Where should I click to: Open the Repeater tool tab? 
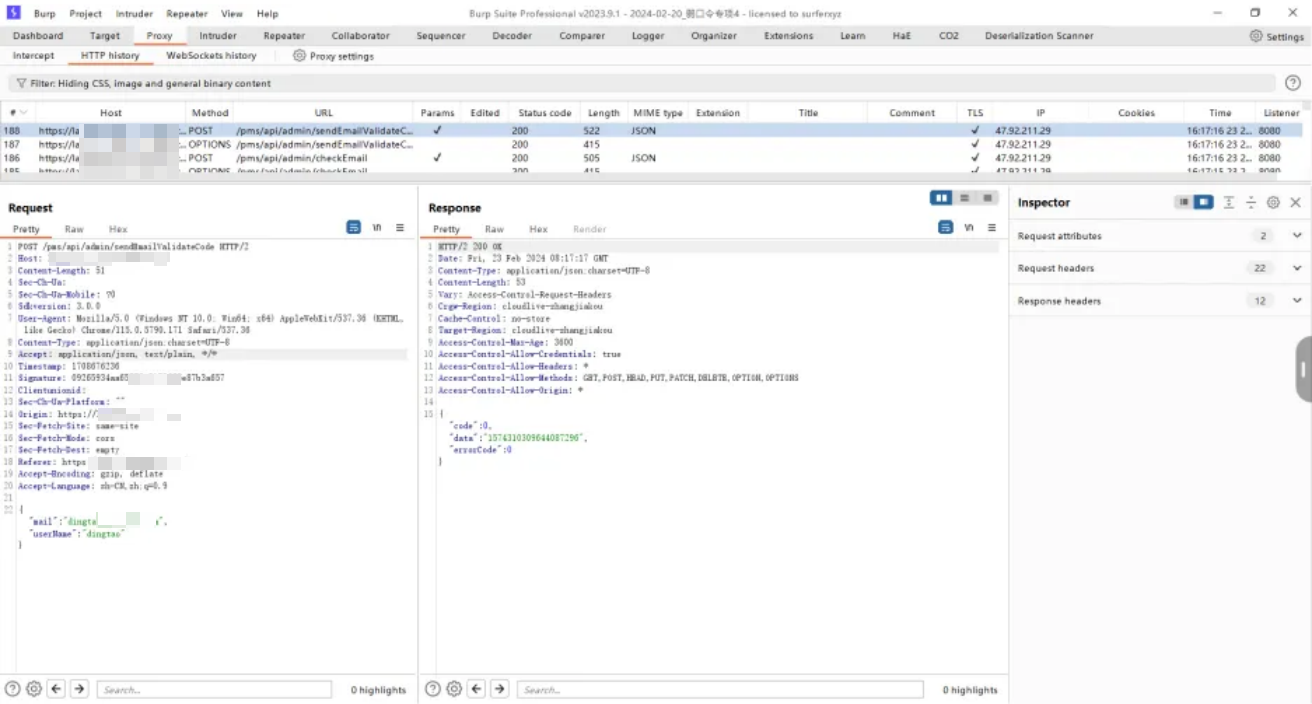[284, 36]
